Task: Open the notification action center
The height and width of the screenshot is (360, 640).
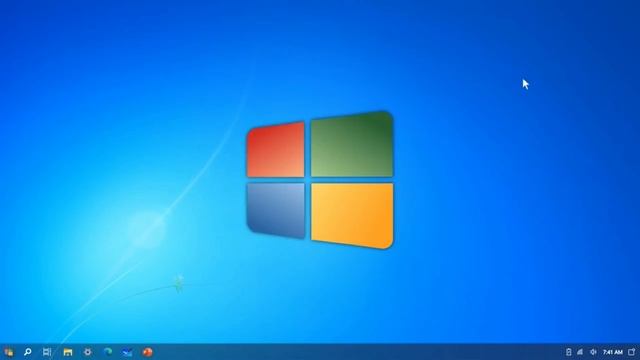Action: (632, 352)
